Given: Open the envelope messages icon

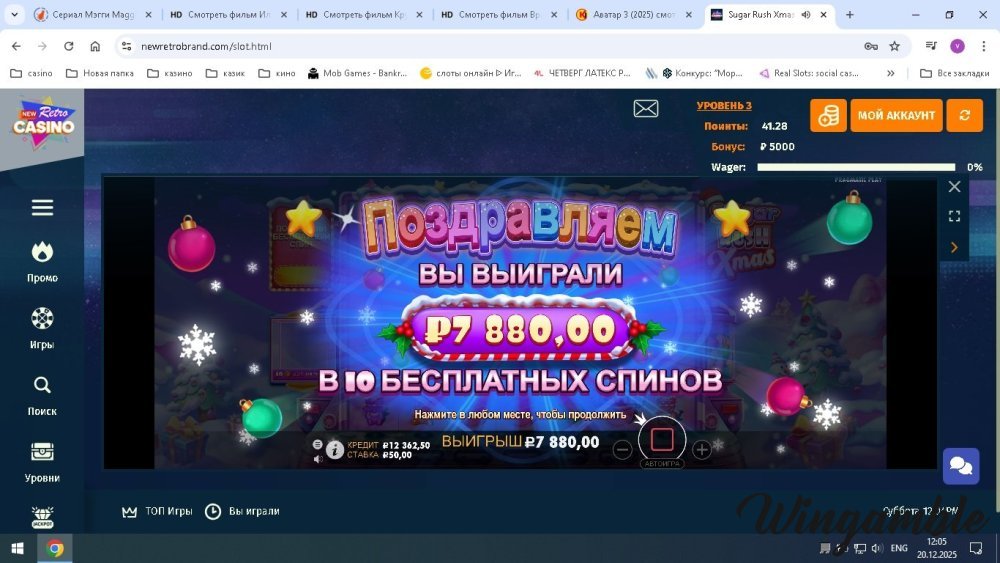Looking at the screenshot, I should click(x=645, y=108).
